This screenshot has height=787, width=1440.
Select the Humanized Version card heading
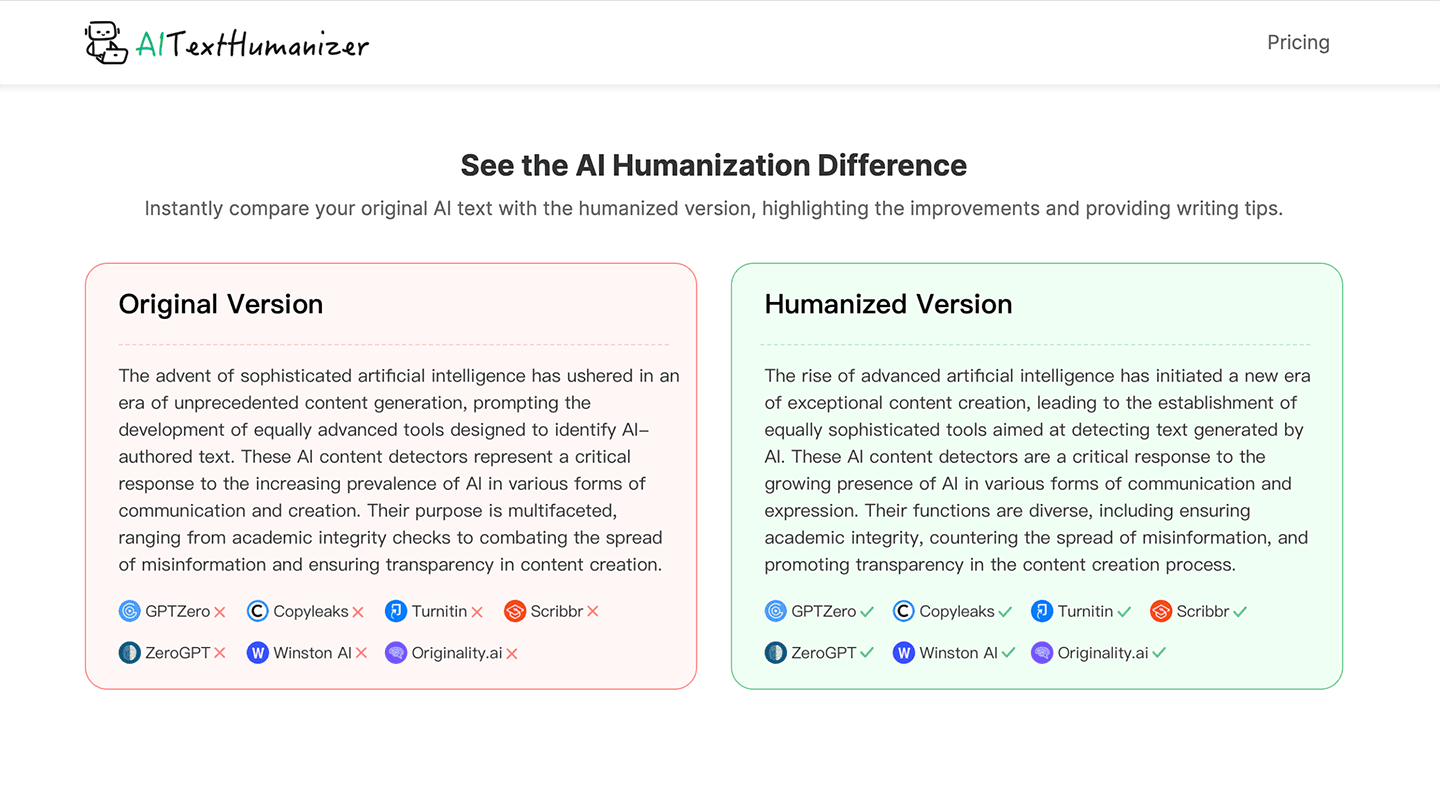(x=888, y=304)
